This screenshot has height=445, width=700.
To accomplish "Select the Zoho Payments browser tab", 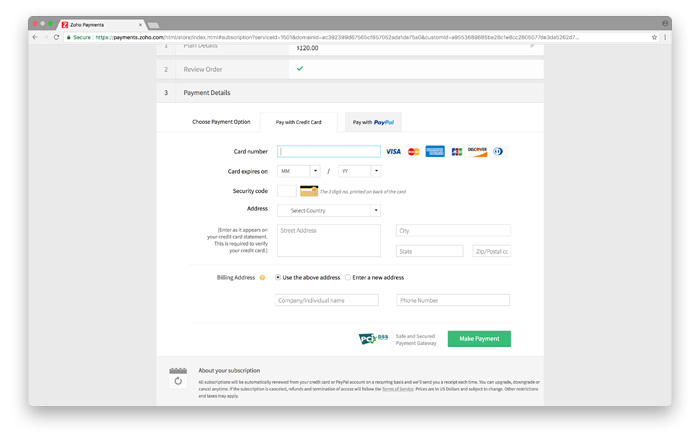I will pos(102,25).
